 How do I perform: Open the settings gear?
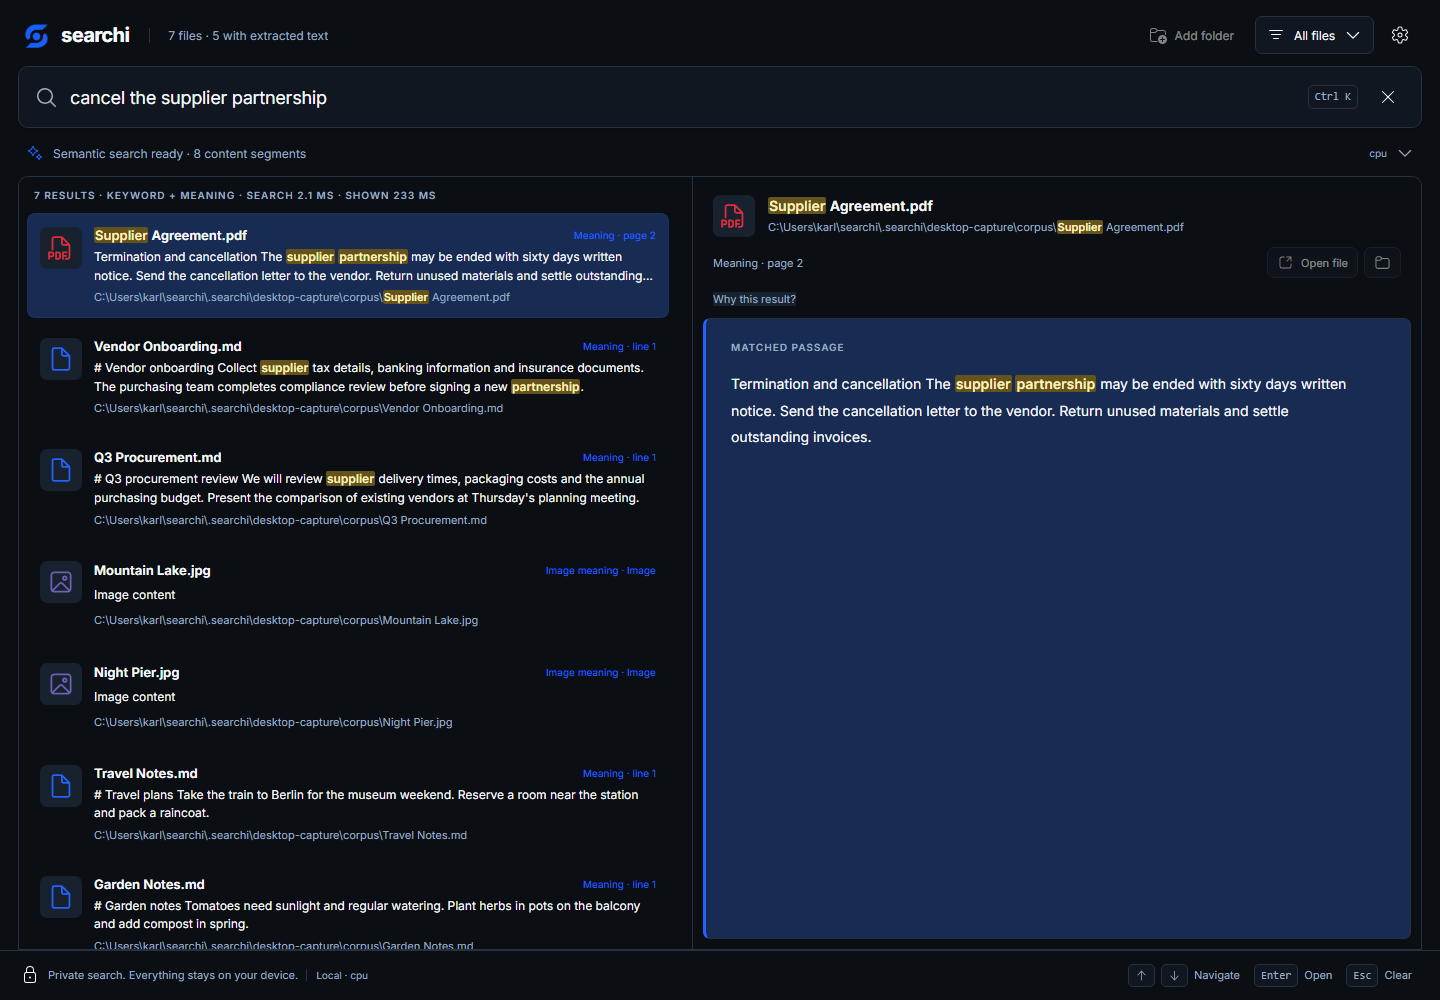1400,35
